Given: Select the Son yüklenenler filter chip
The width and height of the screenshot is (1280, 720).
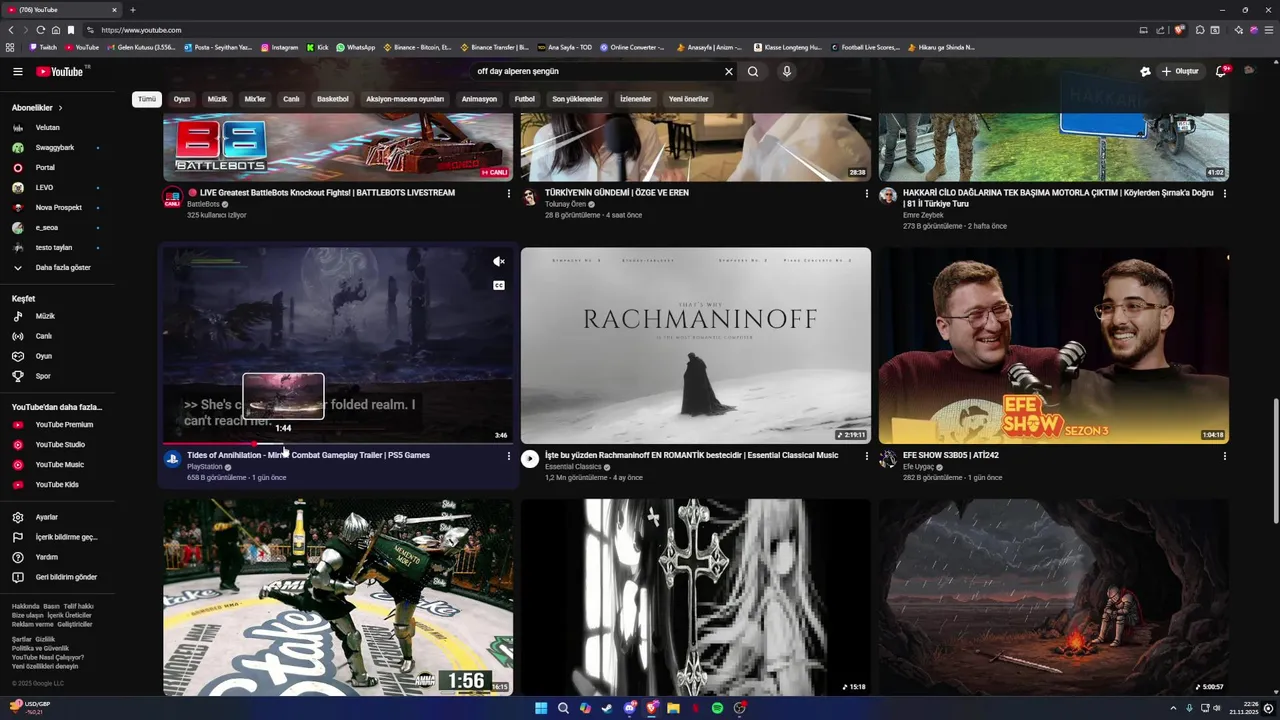Looking at the screenshot, I should [x=577, y=99].
